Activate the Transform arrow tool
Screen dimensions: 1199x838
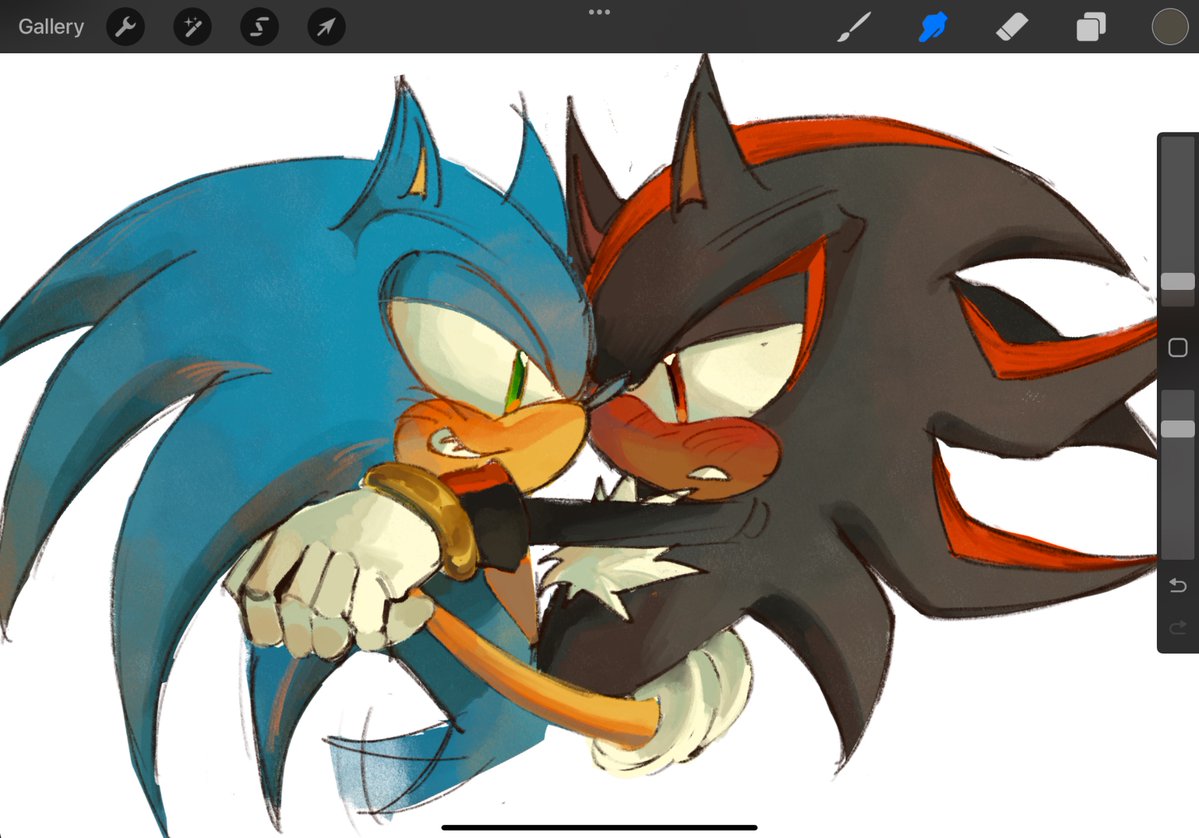[x=327, y=27]
